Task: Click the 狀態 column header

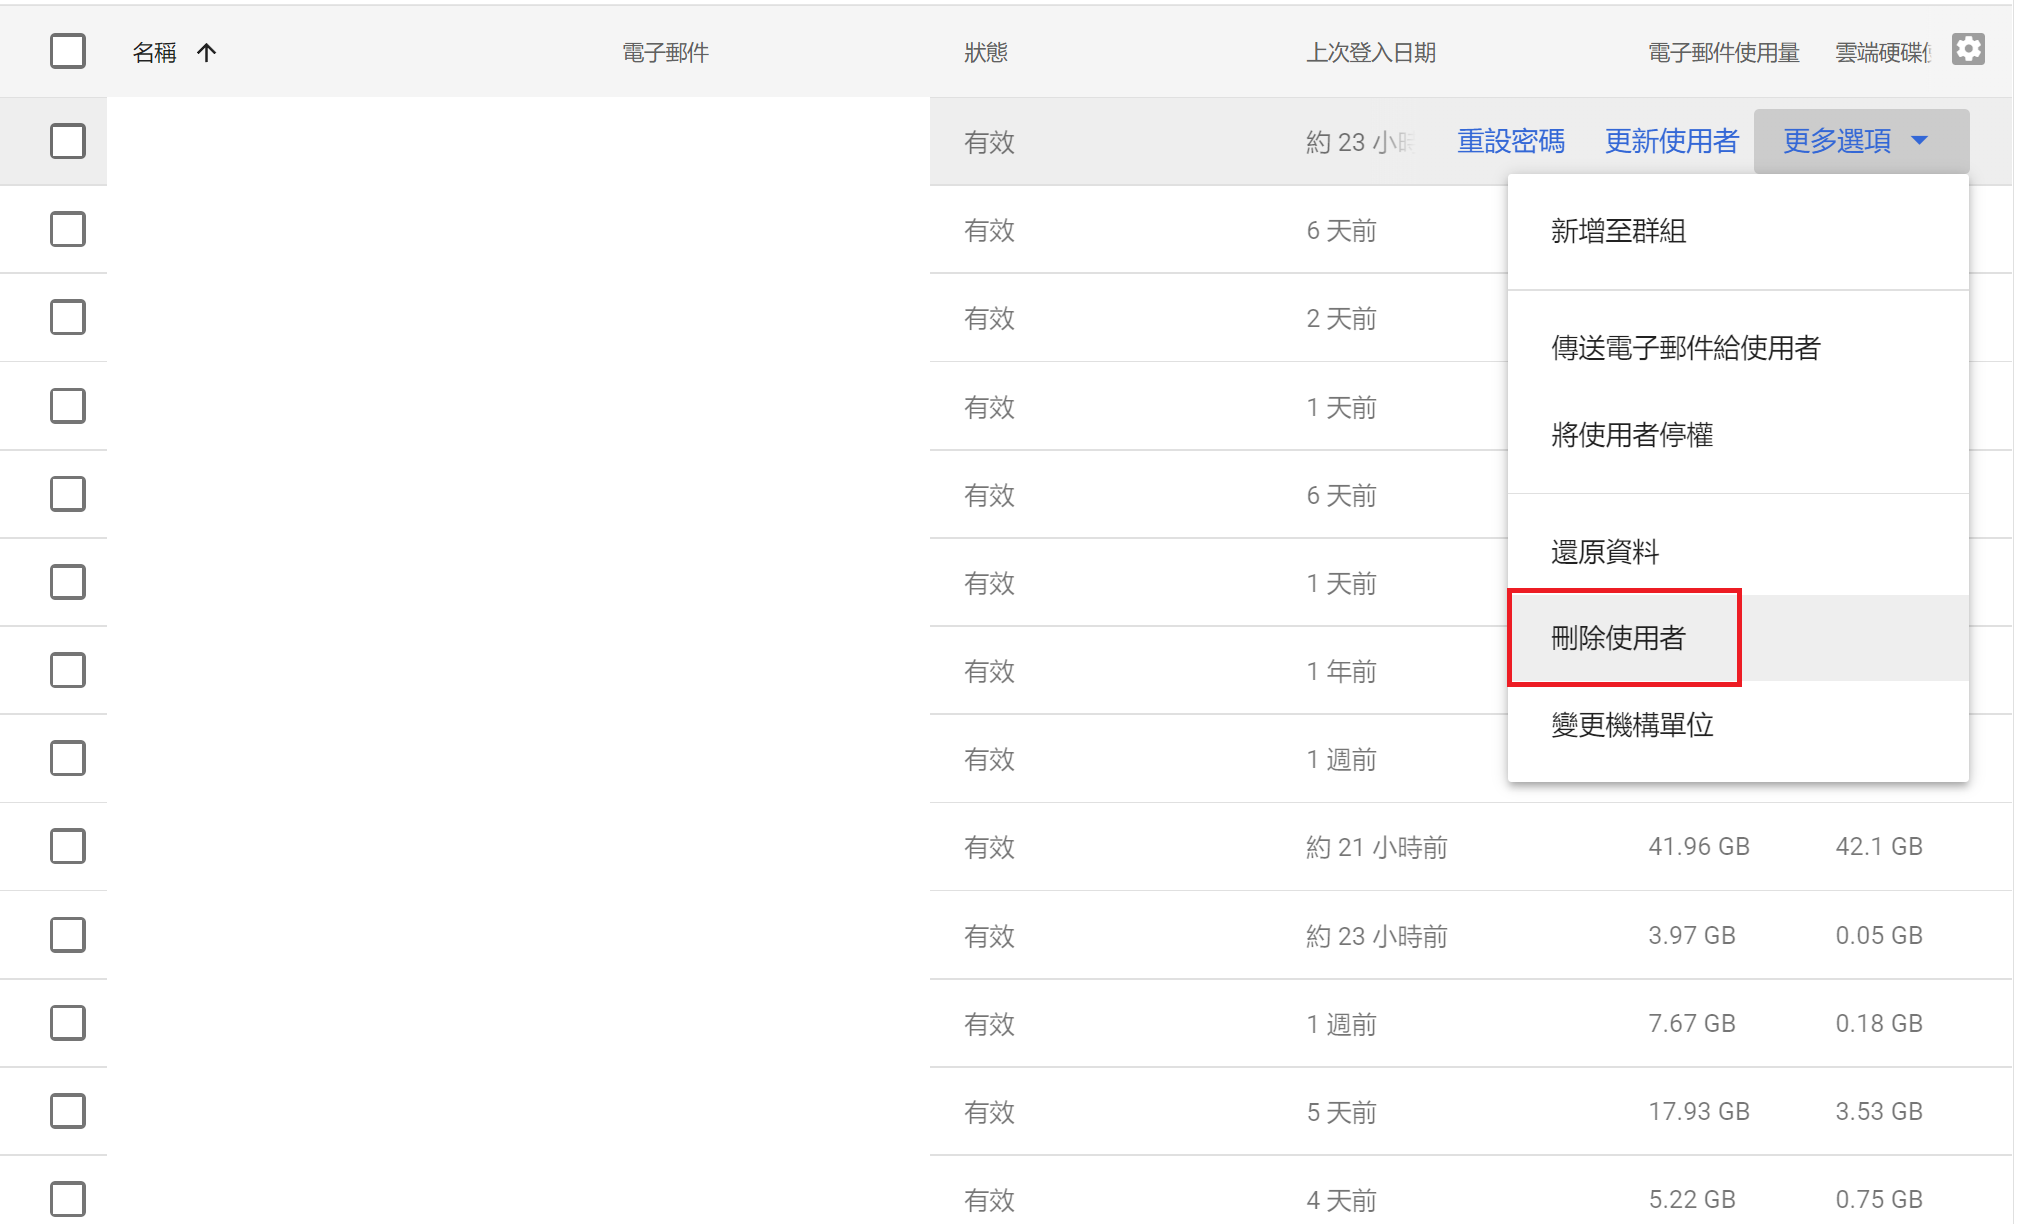Action: (985, 53)
